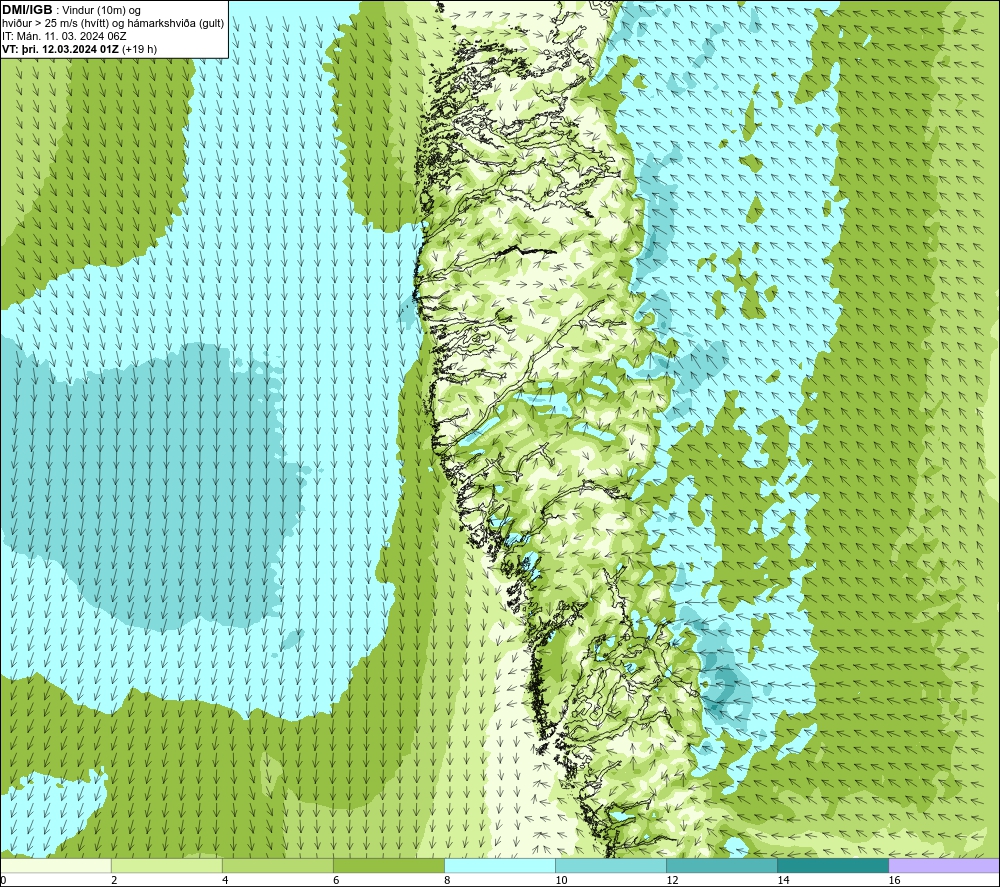
Task: Click the 'VT: þri. 12.03.2024 01Z' valid time text
Action: 60,48
